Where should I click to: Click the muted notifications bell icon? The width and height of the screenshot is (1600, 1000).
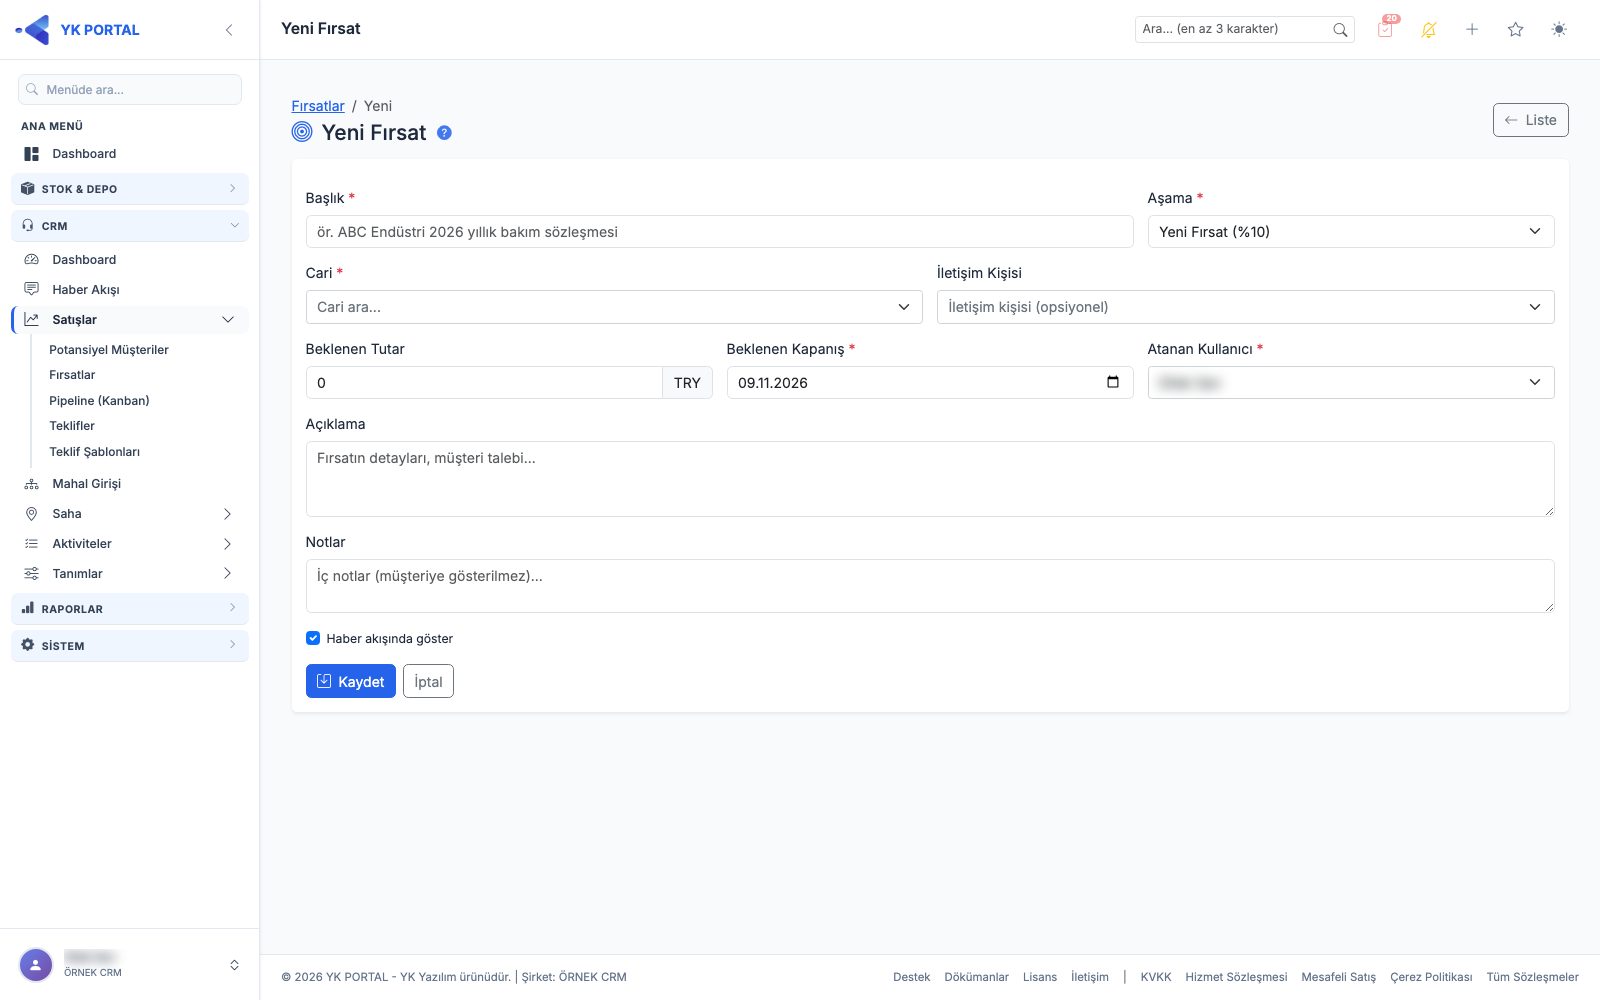[1429, 30]
